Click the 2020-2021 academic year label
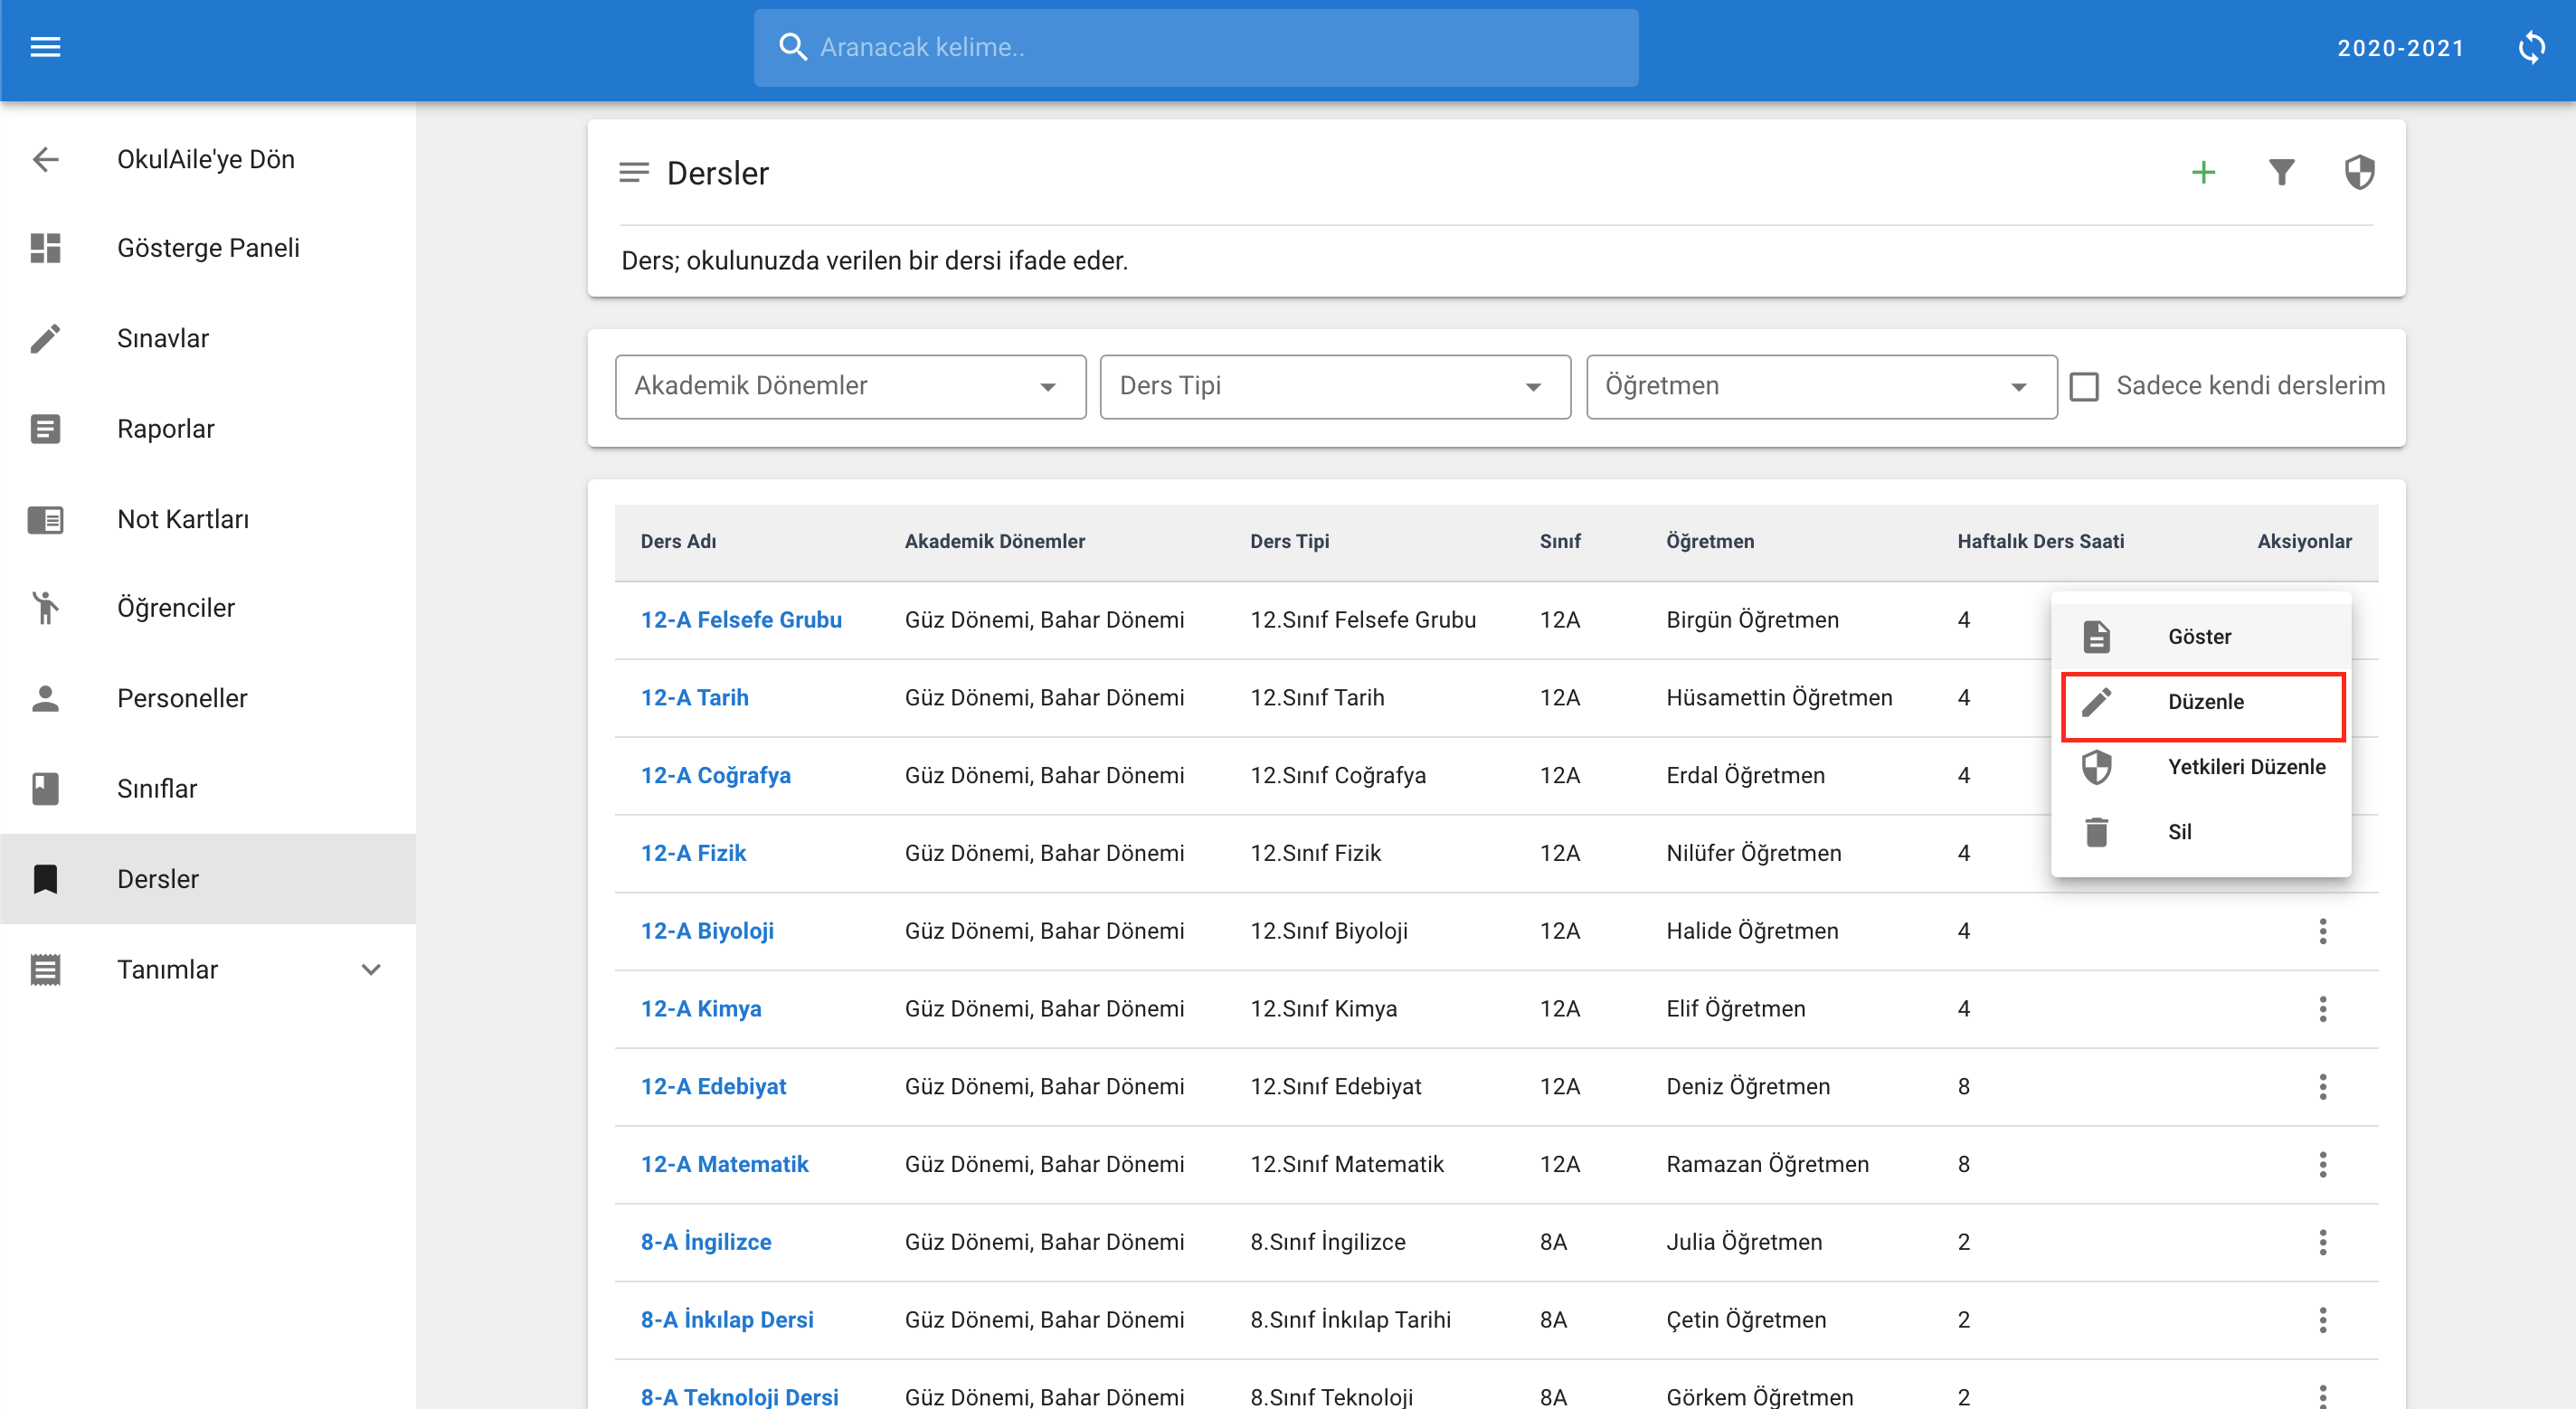The height and width of the screenshot is (1409, 2576). [x=2400, y=48]
